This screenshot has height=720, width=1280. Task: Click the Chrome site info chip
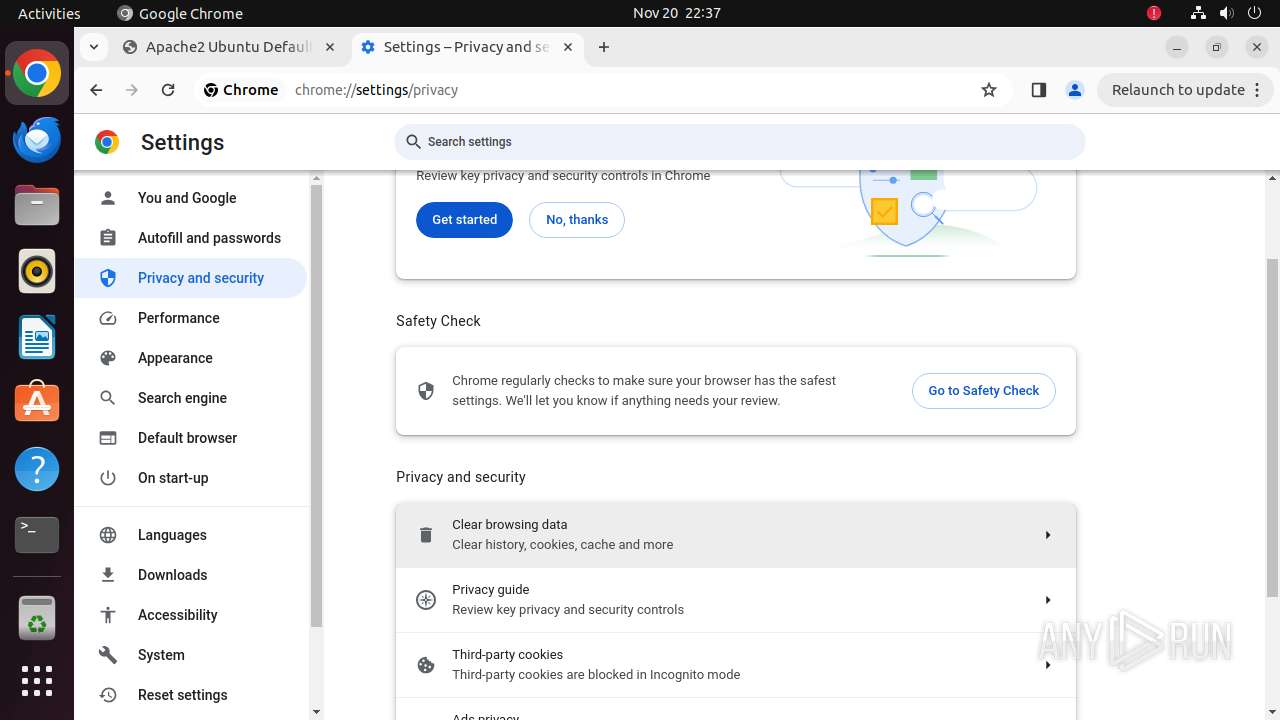point(240,90)
